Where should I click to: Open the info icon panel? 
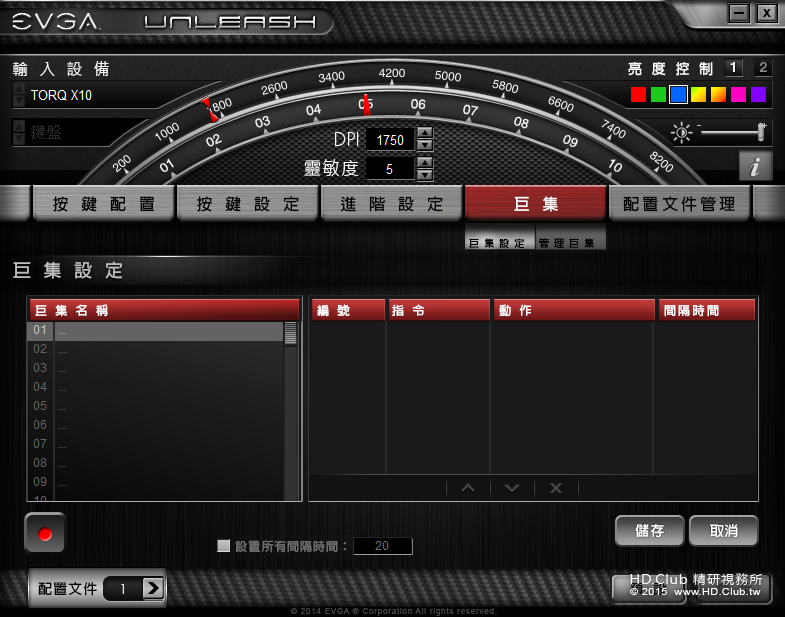click(755, 166)
